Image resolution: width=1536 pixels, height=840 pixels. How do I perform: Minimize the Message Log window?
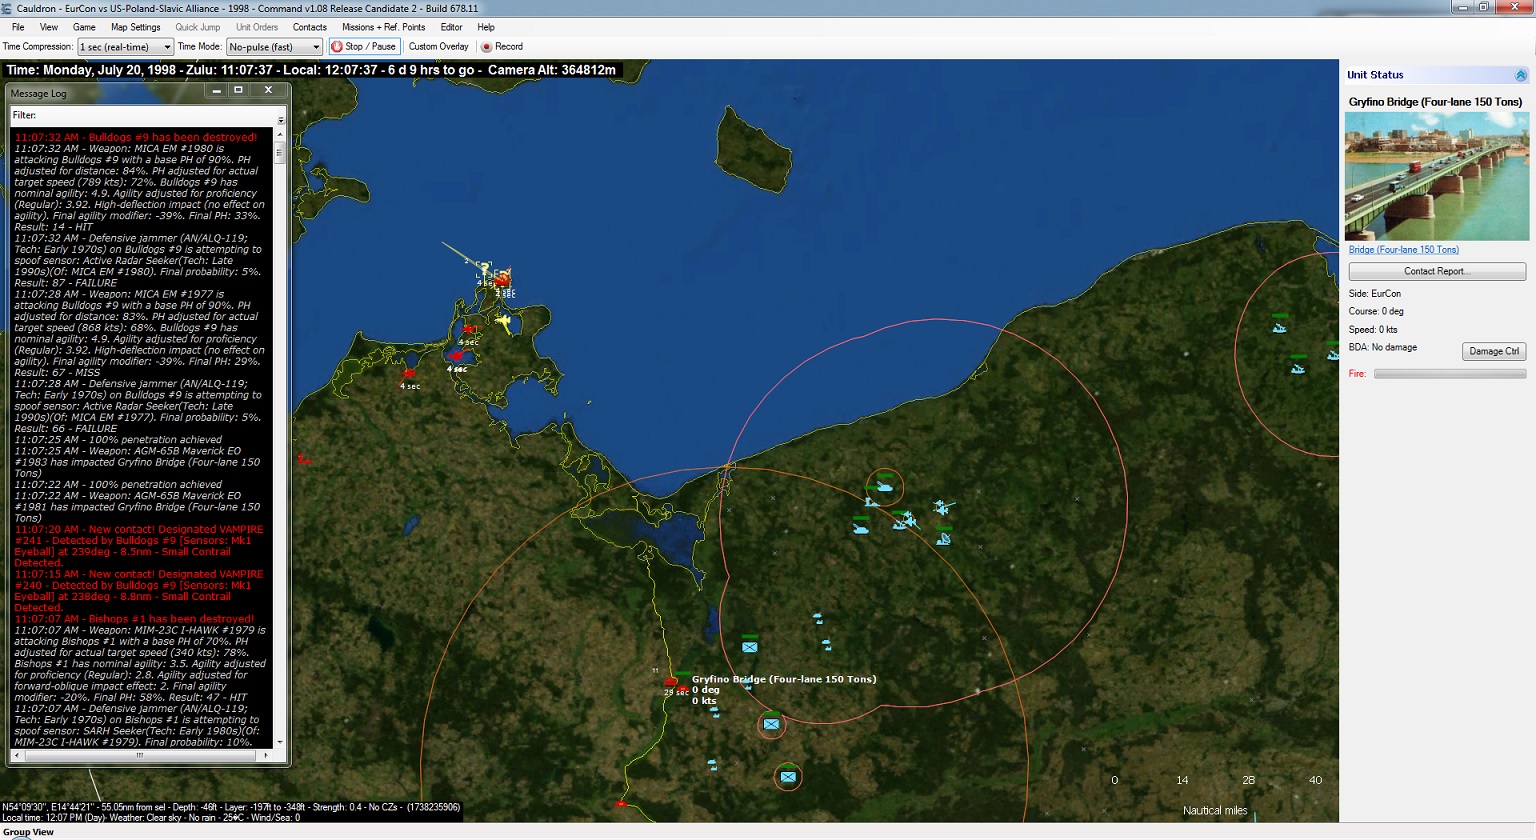(x=217, y=91)
